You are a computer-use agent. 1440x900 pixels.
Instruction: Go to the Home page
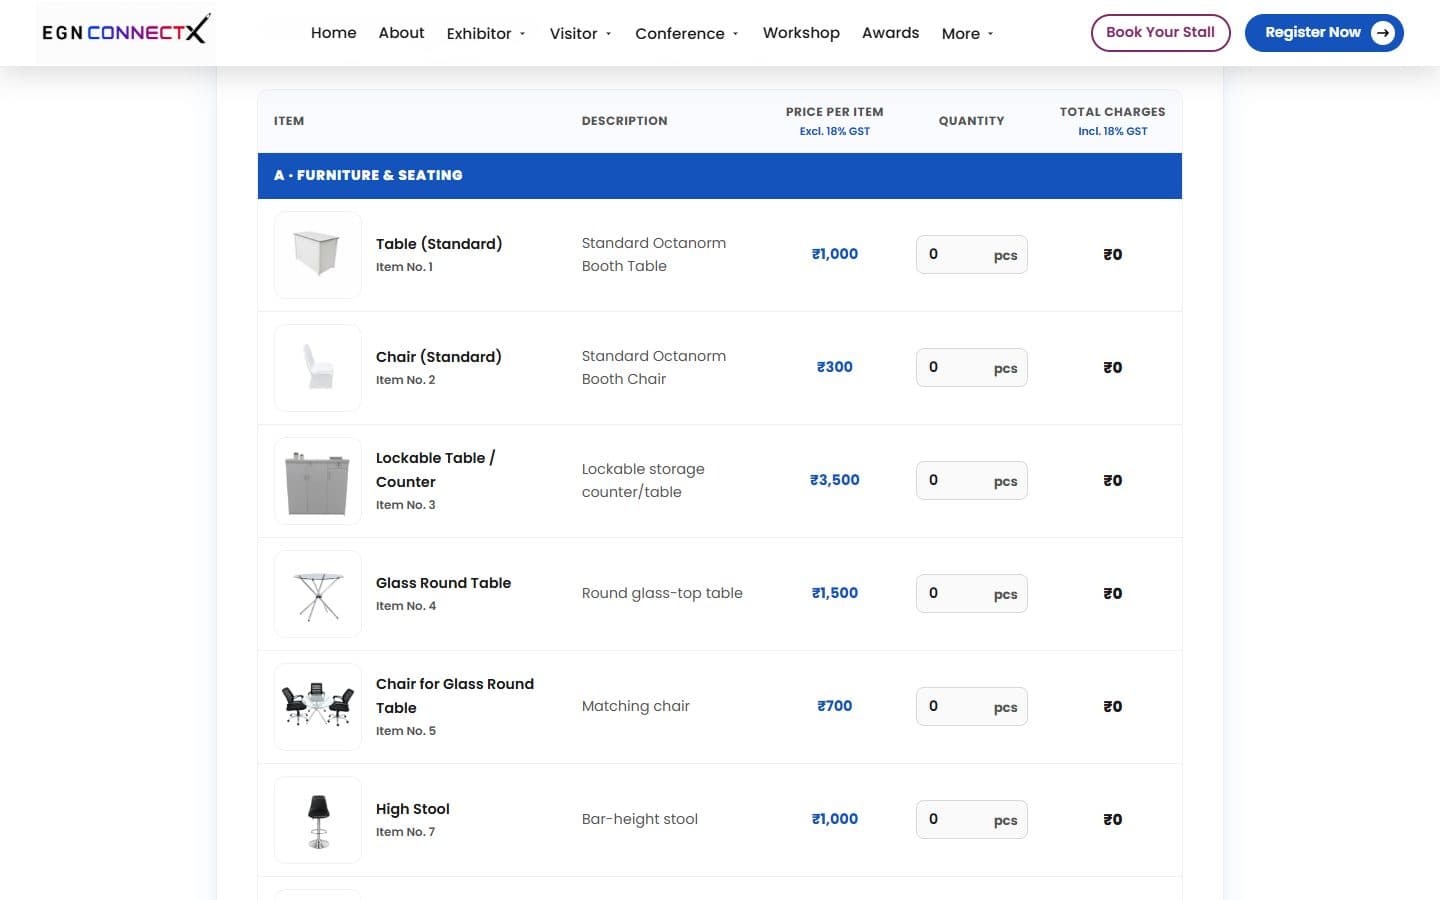click(333, 33)
